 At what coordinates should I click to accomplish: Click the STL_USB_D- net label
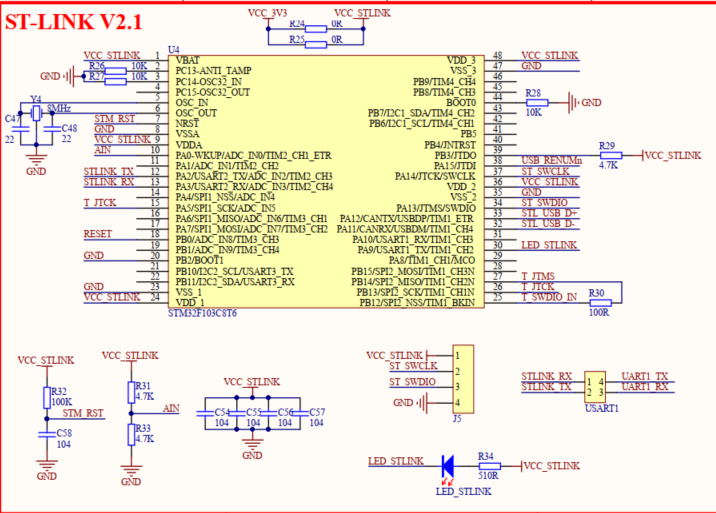pyautogui.click(x=548, y=224)
